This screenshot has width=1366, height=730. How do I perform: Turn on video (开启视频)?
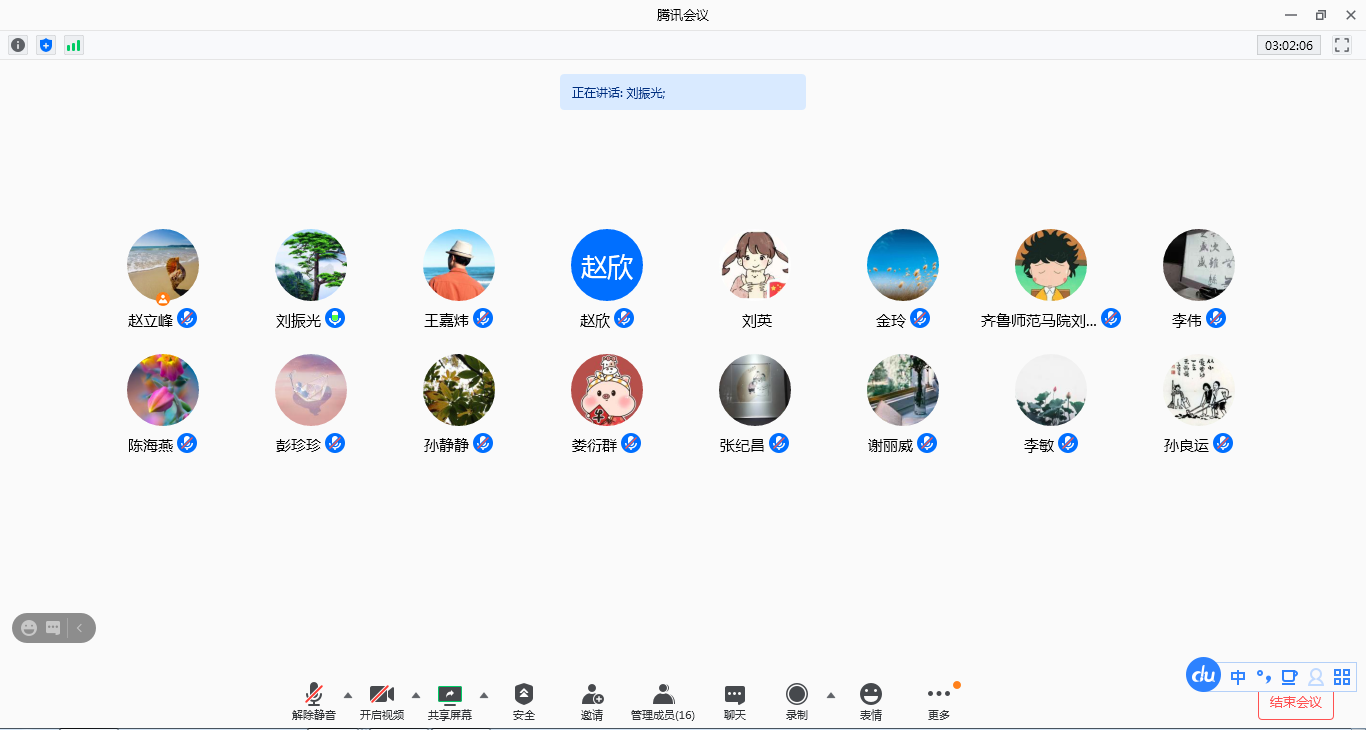coord(382,701)
